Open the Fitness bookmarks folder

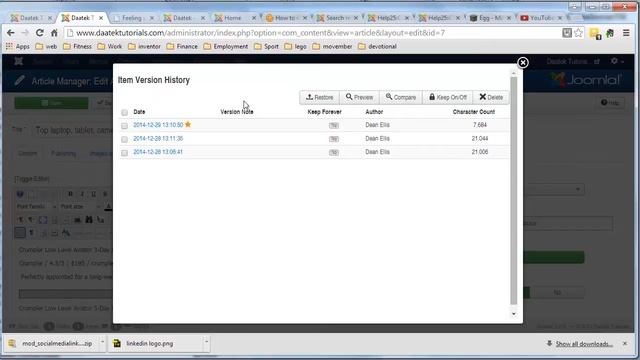(78, 47)
